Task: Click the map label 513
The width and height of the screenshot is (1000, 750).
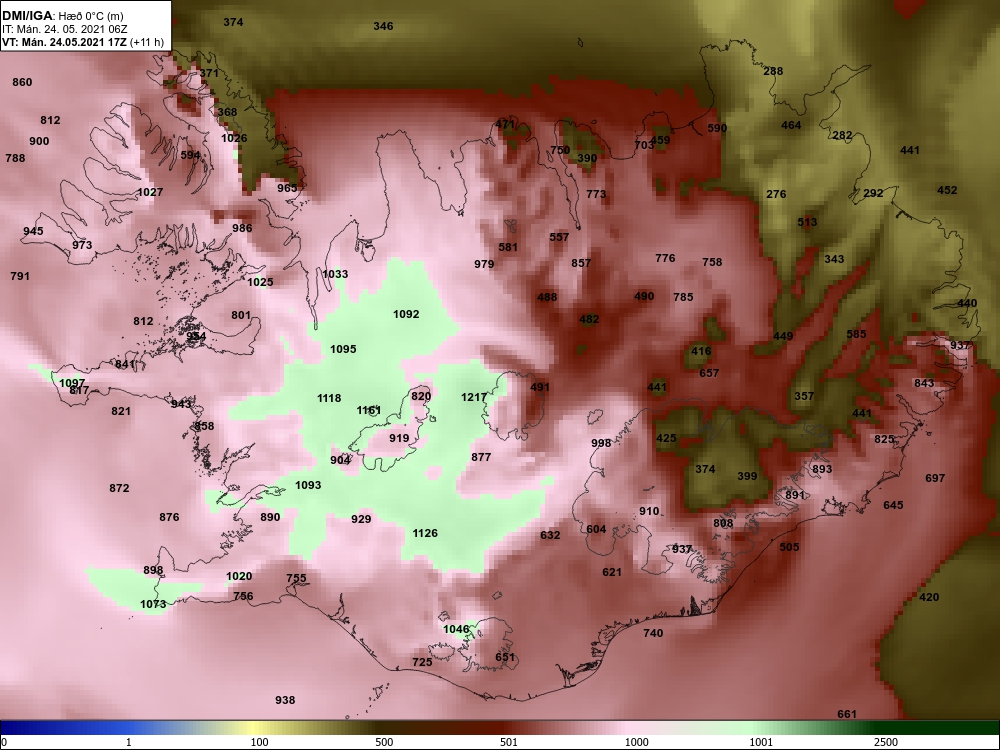Action: (x=807, y=222)
